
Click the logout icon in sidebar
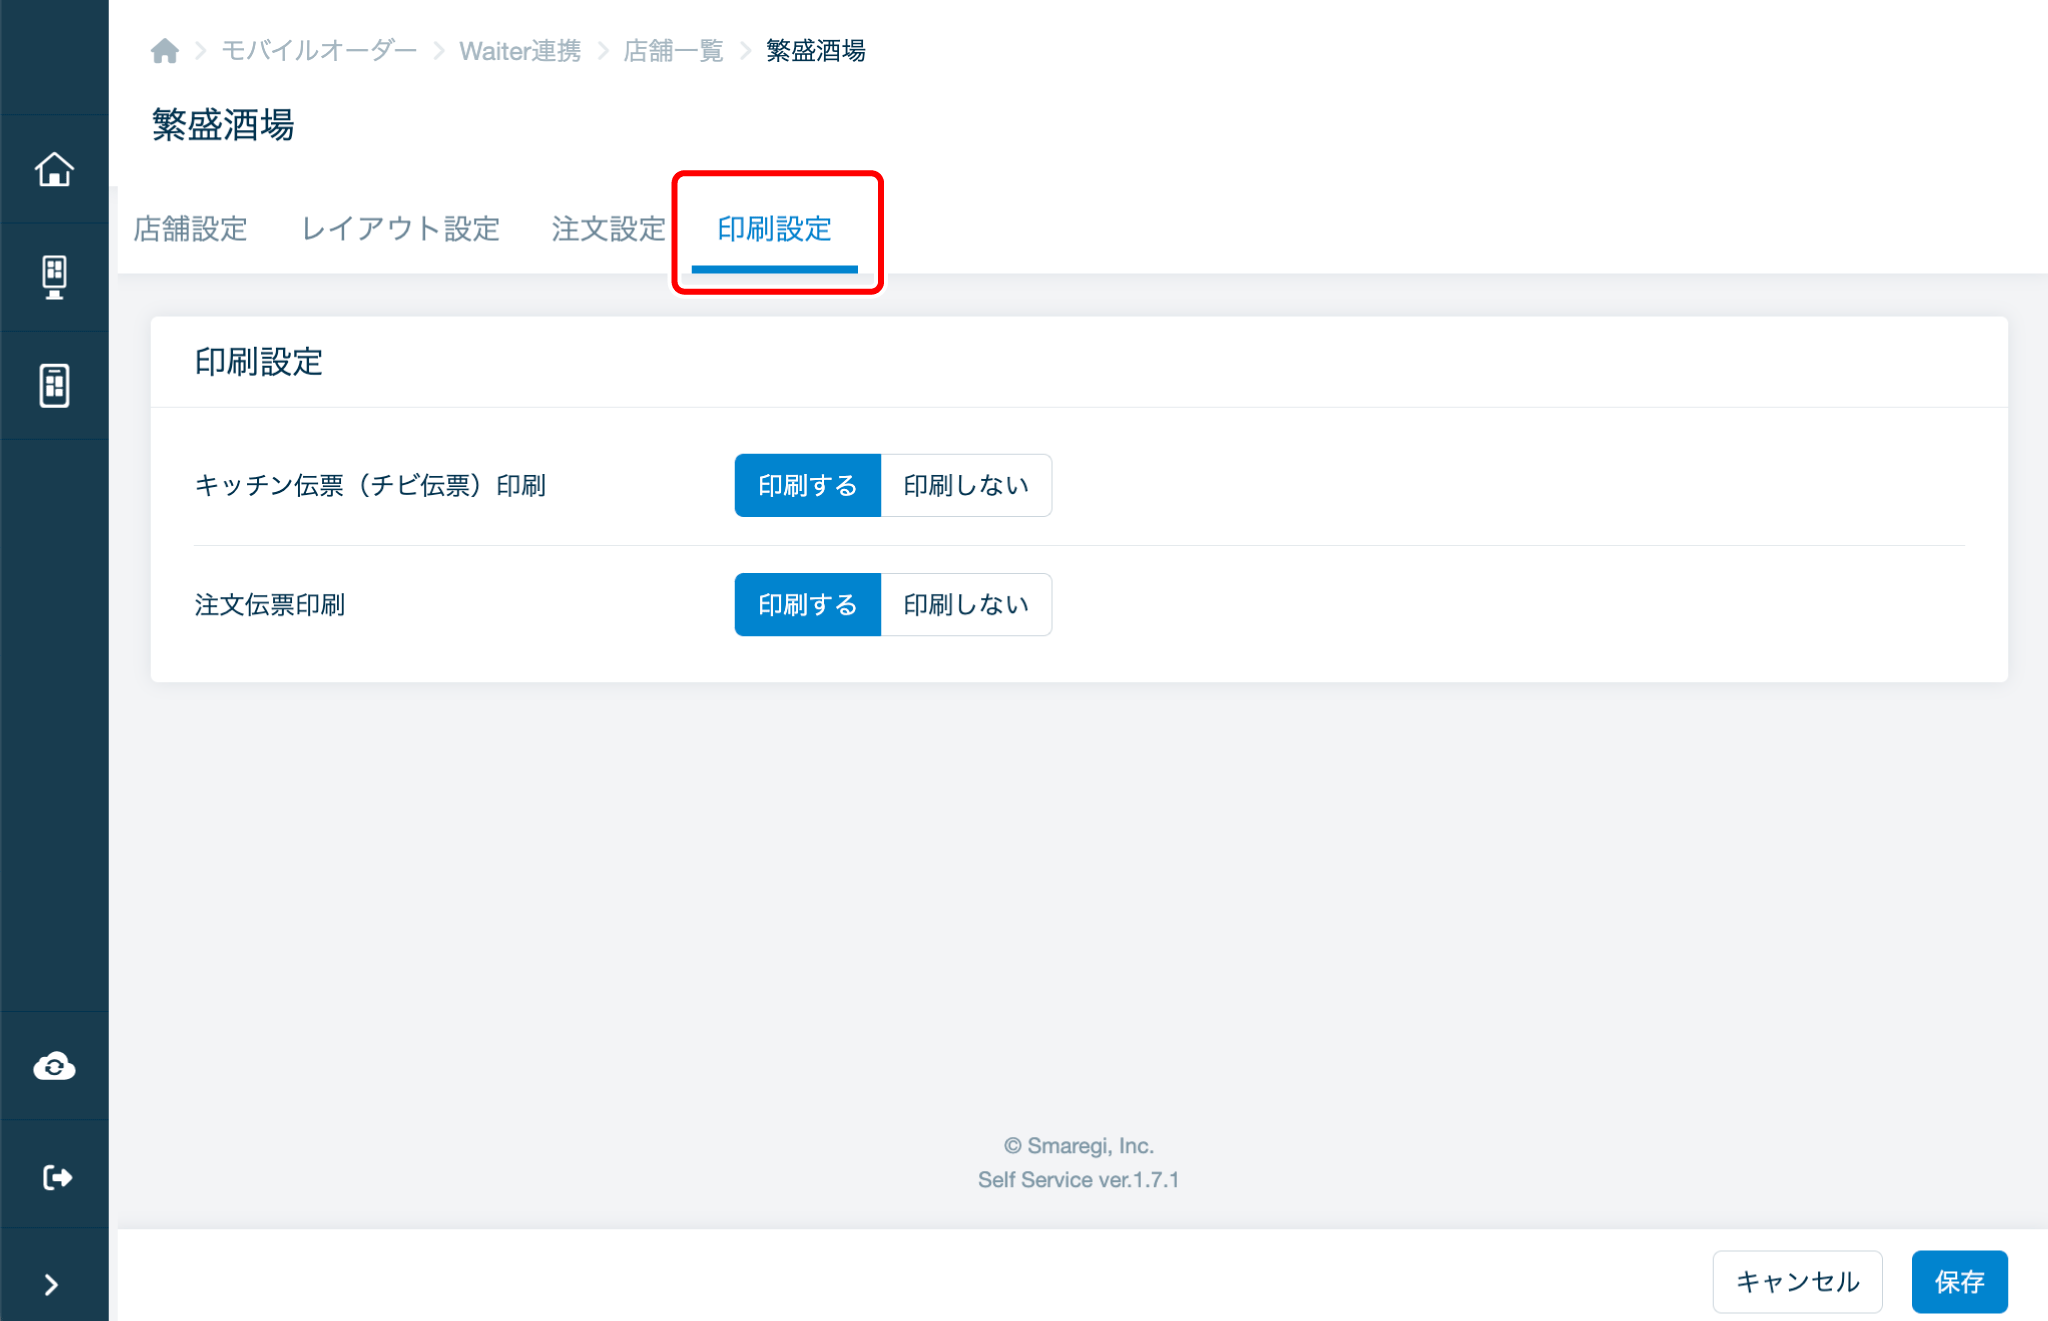(x=56, y=1177)
